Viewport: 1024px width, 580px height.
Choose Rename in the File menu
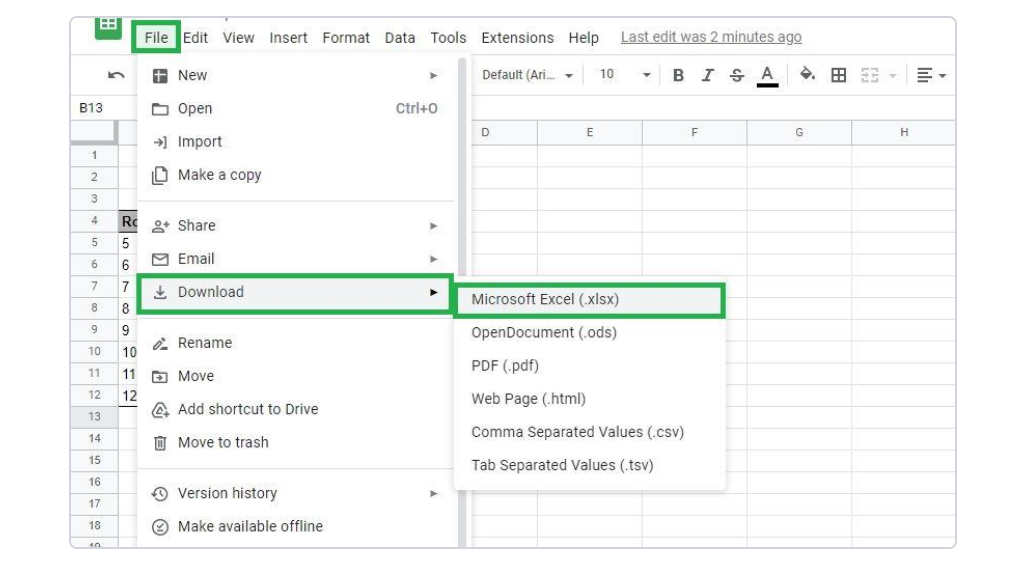point(296,343)
